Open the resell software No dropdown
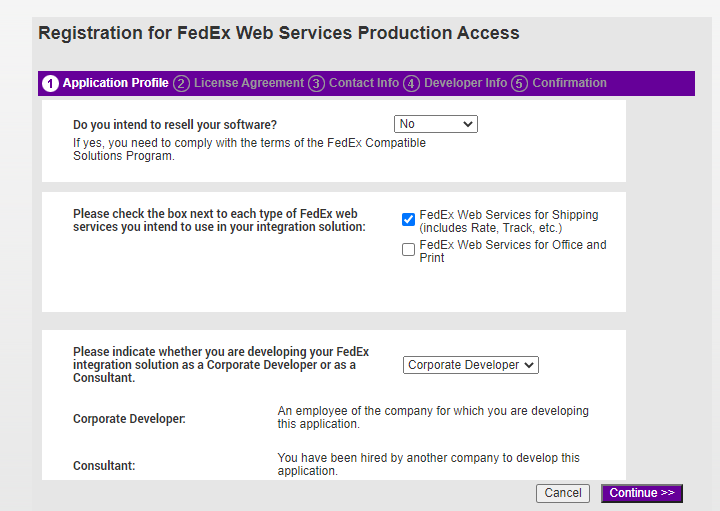This screenshot has width=720, height=511. pyautogui.click(x=436, y=124)
